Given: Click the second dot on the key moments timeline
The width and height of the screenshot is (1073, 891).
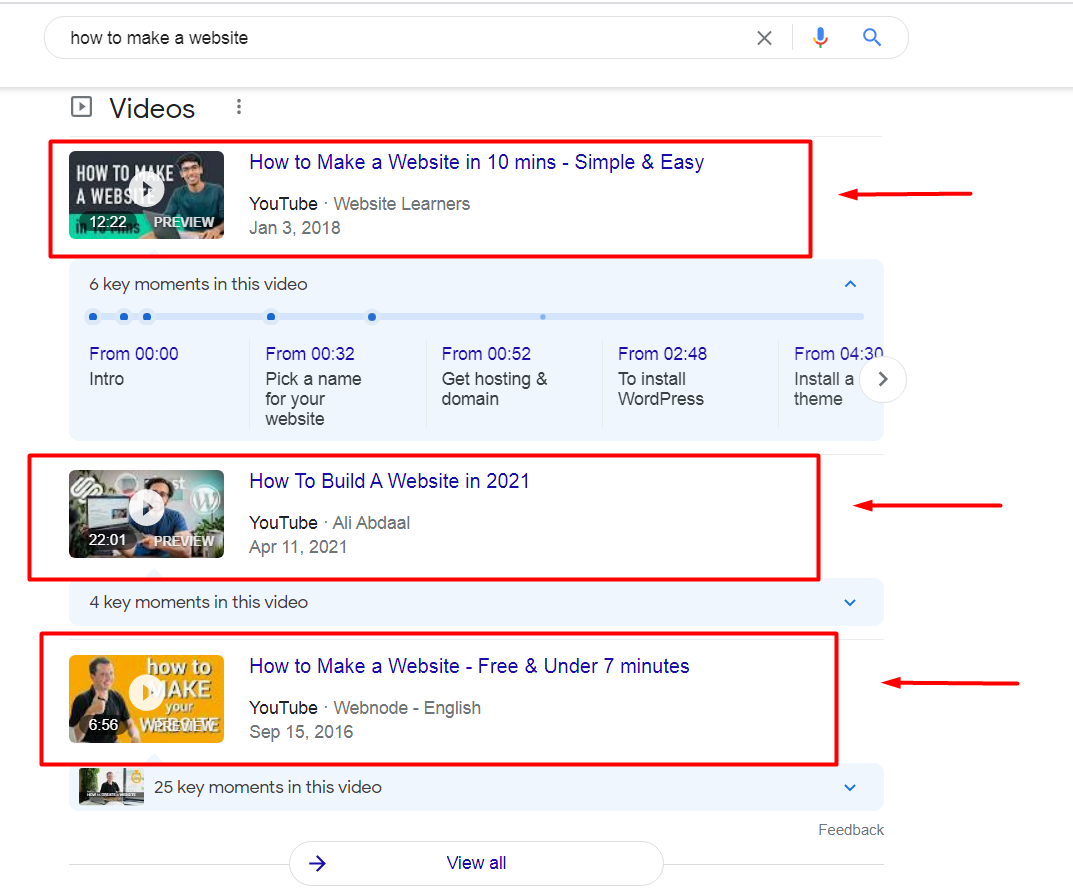Looking at the screenshot, I should 124,317.
